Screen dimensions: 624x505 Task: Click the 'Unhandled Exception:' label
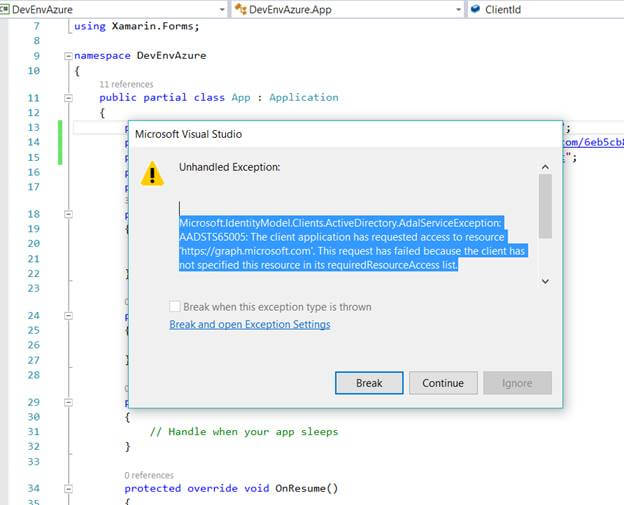[x=229, y=167]
